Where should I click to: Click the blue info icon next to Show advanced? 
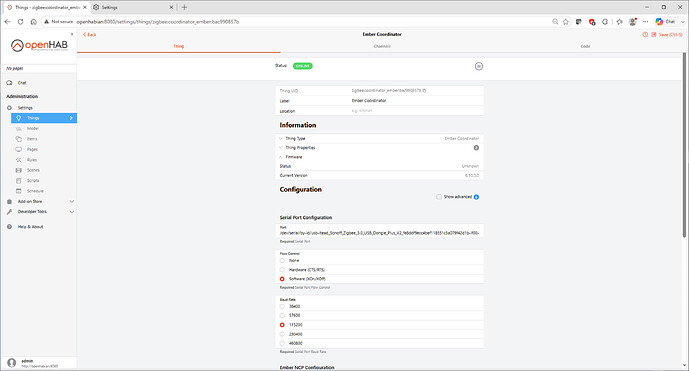coord(476,197)
